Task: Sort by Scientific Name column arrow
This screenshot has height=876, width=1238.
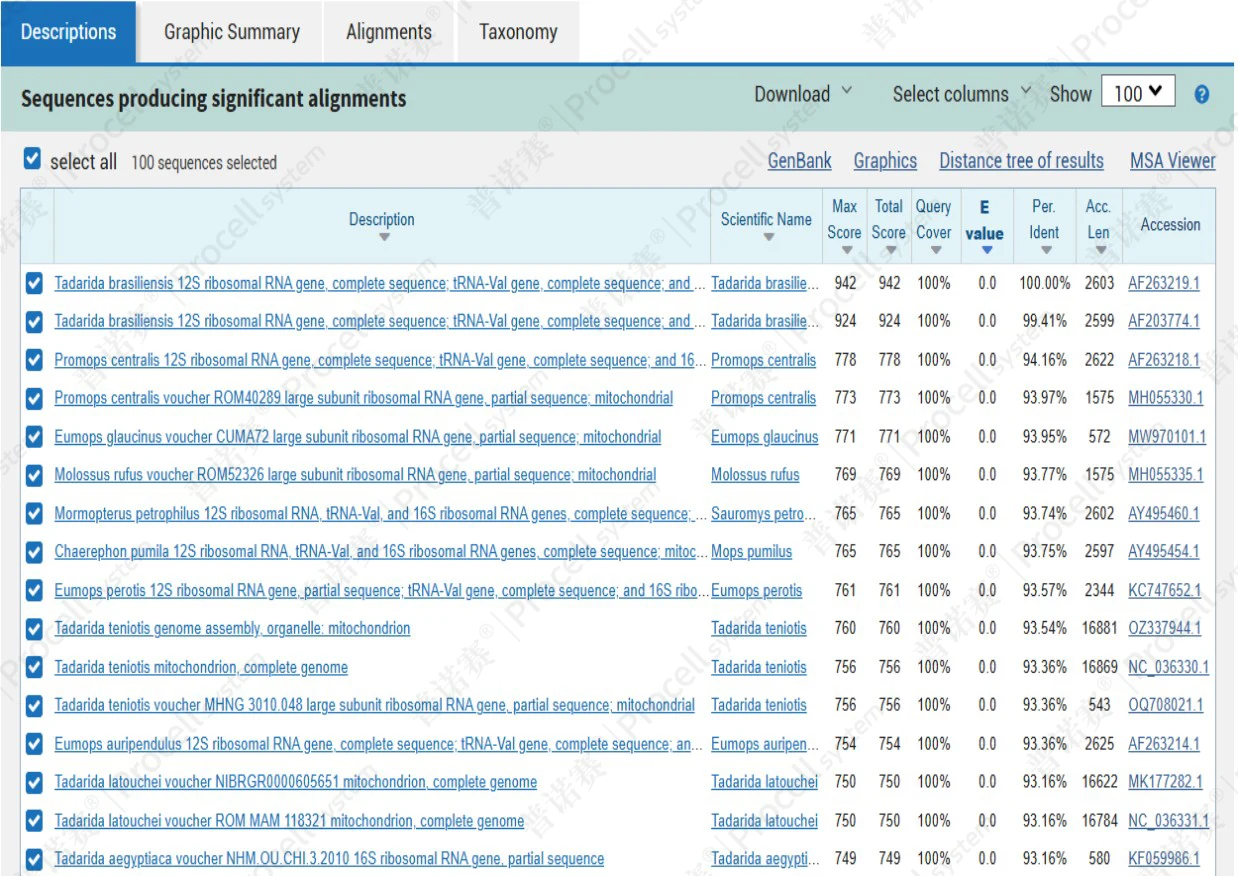Action: (768, 238)
